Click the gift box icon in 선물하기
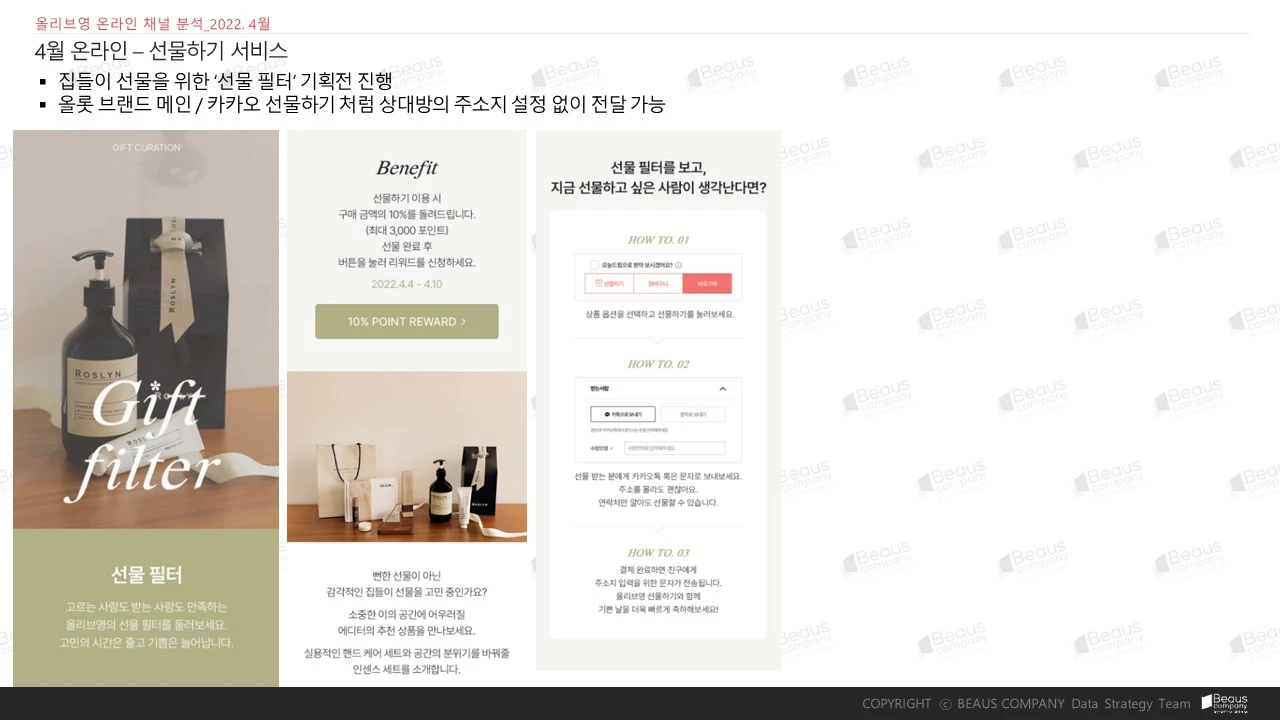This screenshot has height=720, width=1280. tap(598, 283)
